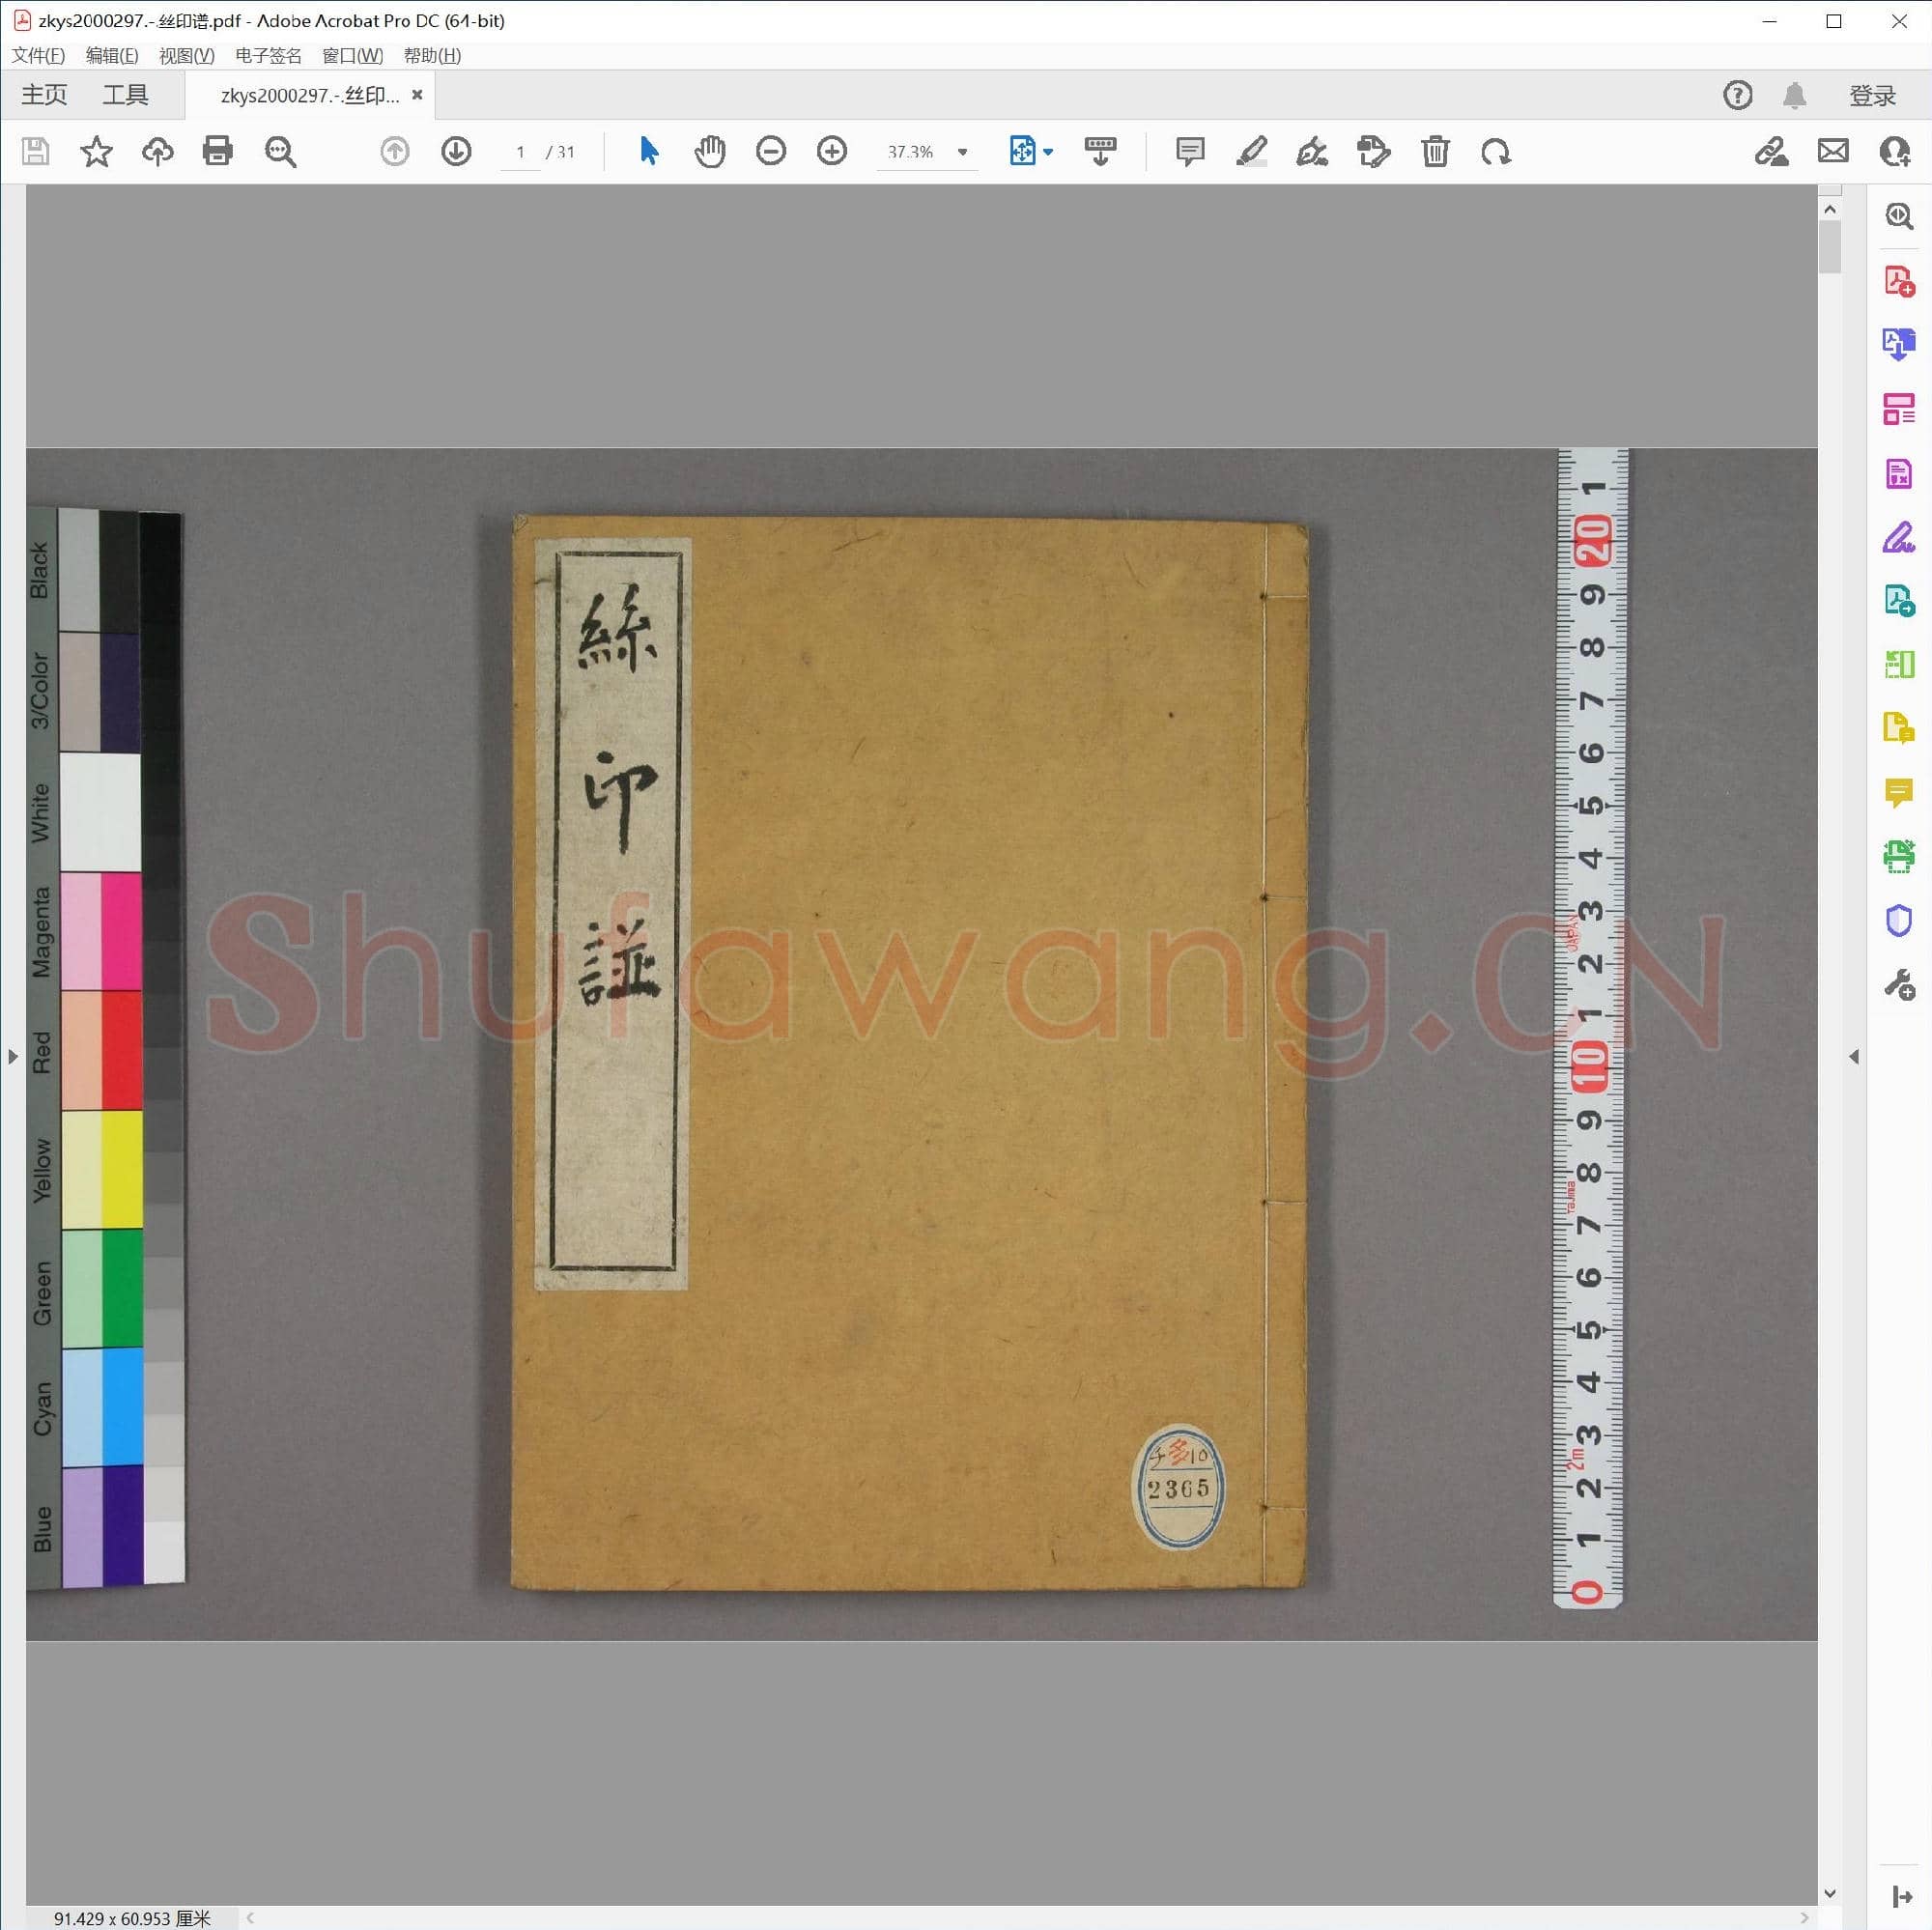This screenshot has width=1932, height=1930.
Task: Zoom out the page view
Action: pos(771,151)
